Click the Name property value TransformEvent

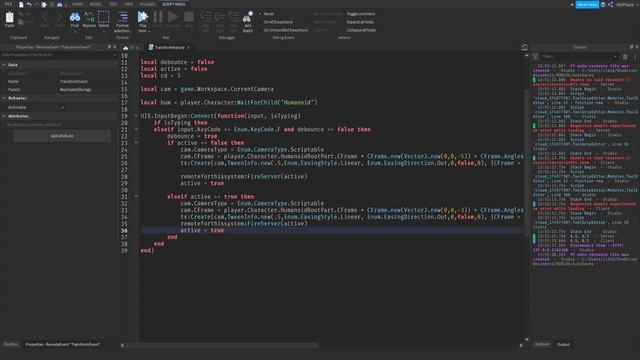(74, 82)
